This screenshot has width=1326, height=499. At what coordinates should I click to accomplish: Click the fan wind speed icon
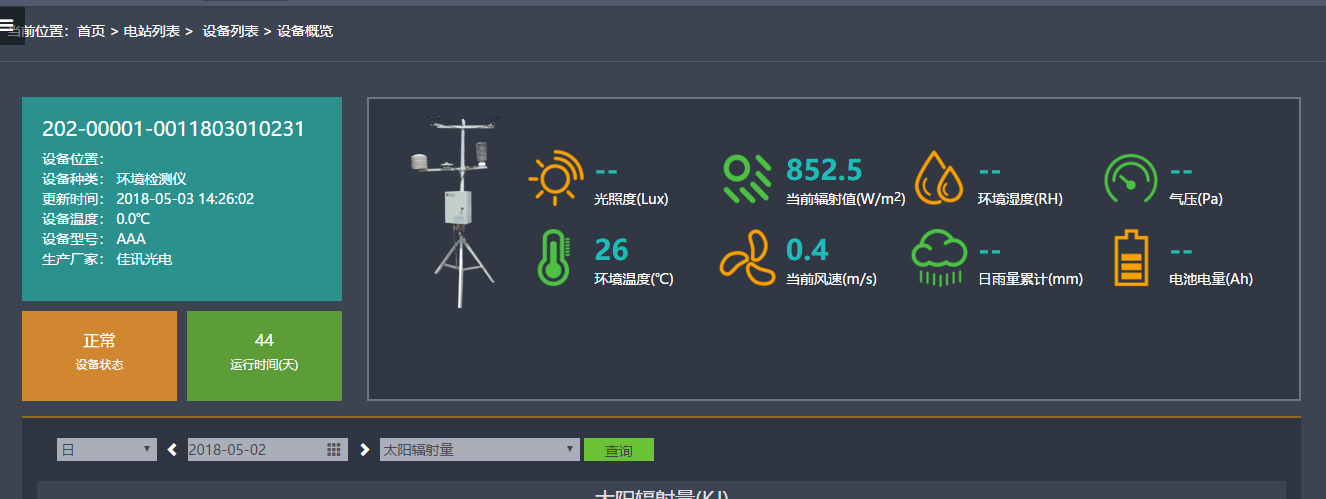click(x=746, y=258)
